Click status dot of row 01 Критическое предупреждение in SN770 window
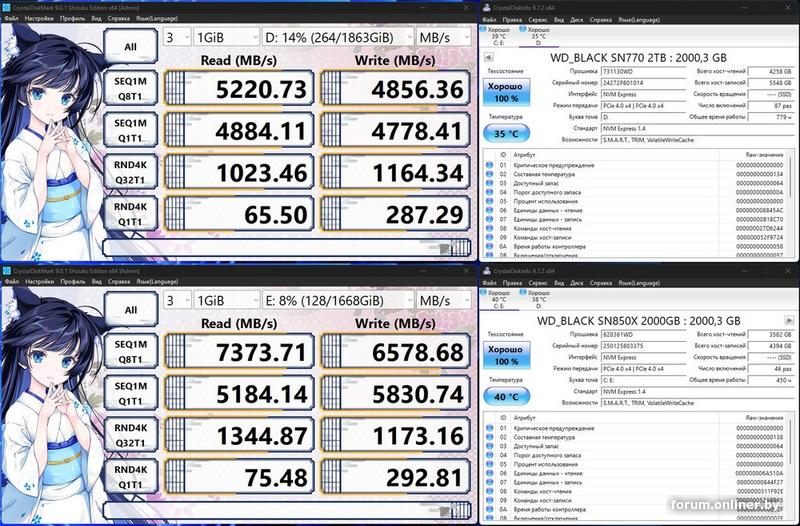The width and height of the screenshot is (800, 526). [x=489, y=165]
